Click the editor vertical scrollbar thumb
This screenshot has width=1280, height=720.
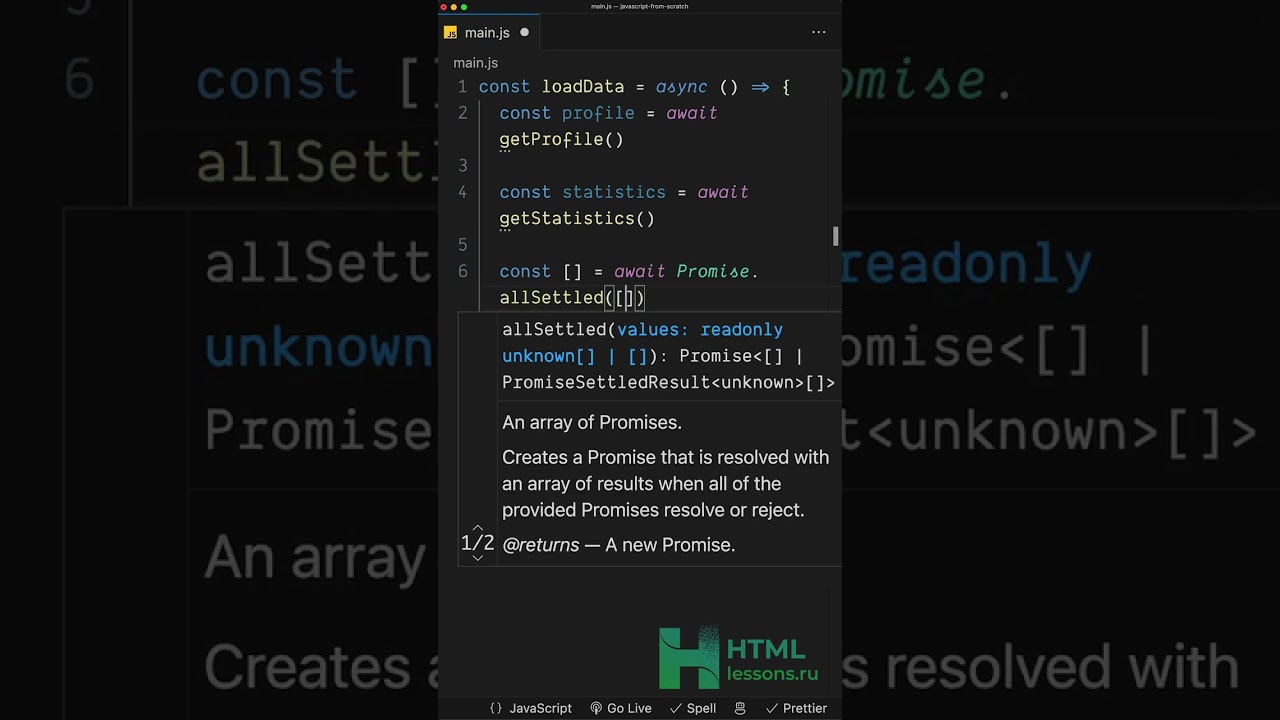(x=835, y=236)
